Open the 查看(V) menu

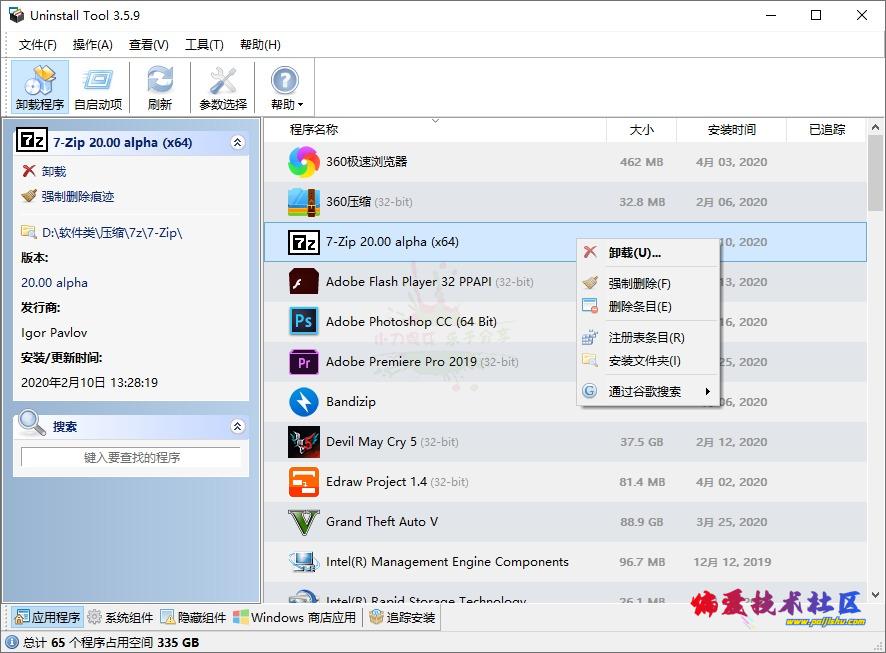(149, 45)
